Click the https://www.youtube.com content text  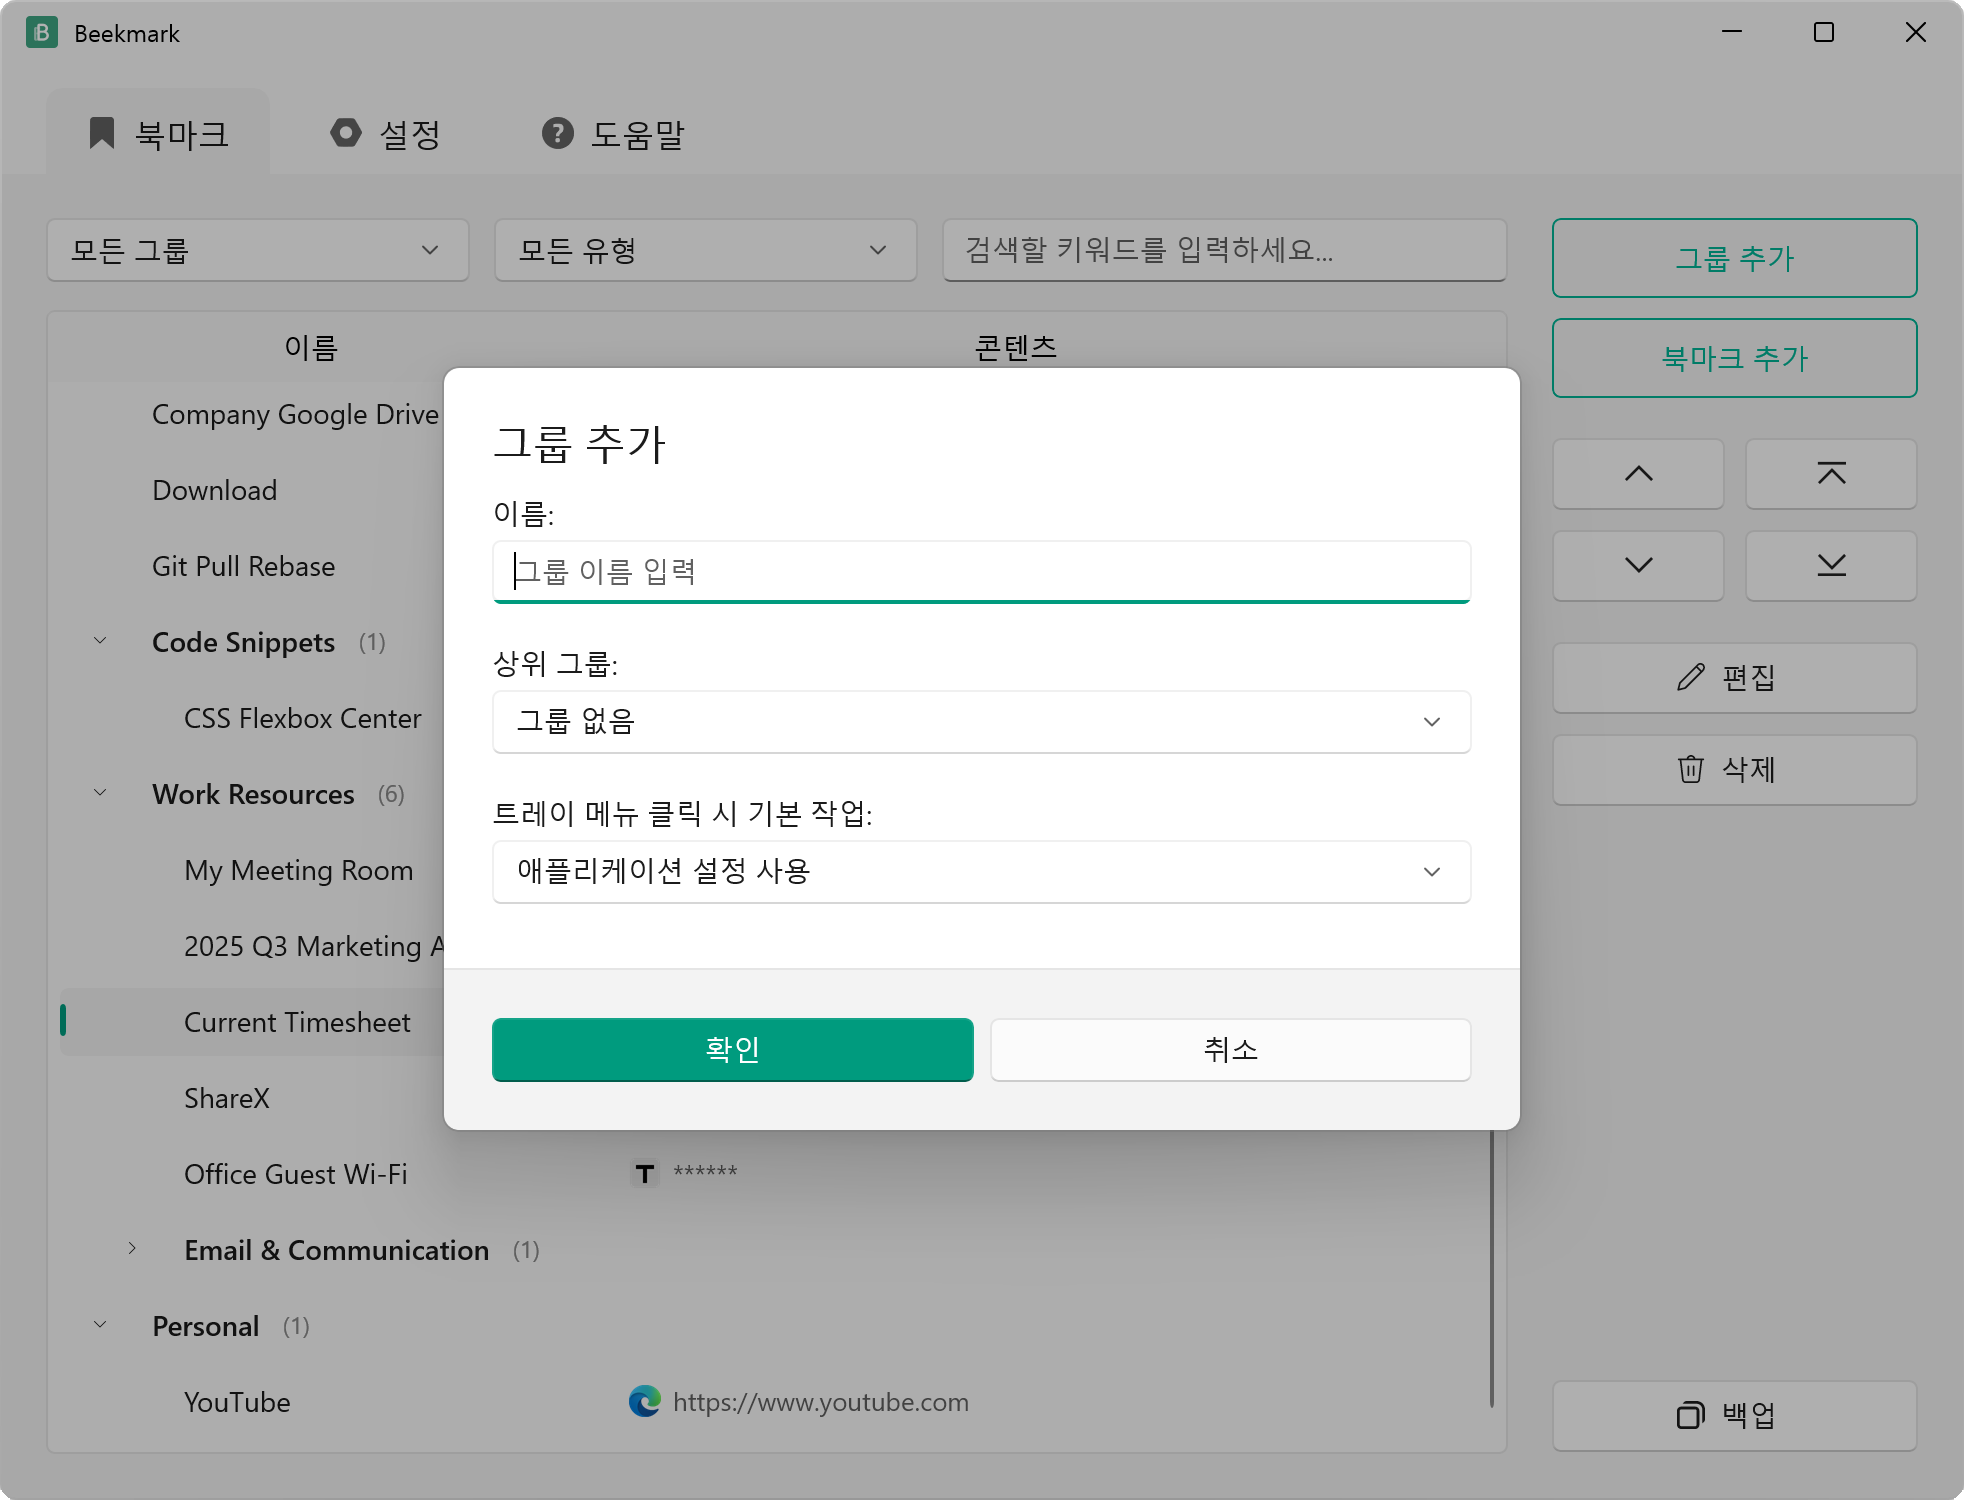coord(821,1402)
